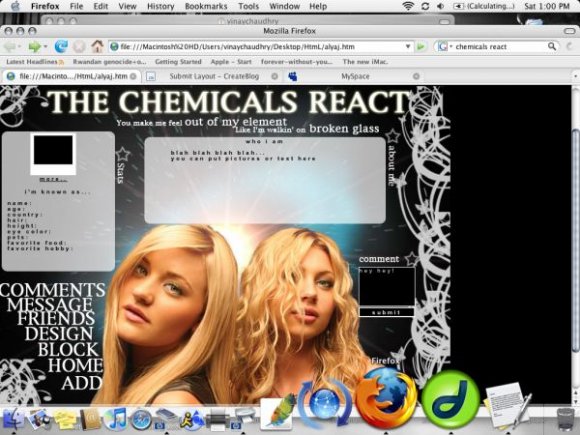Screen dimensions: 580x435
Task: Click the COMMENTS link
Action: [x=53, y=290]
